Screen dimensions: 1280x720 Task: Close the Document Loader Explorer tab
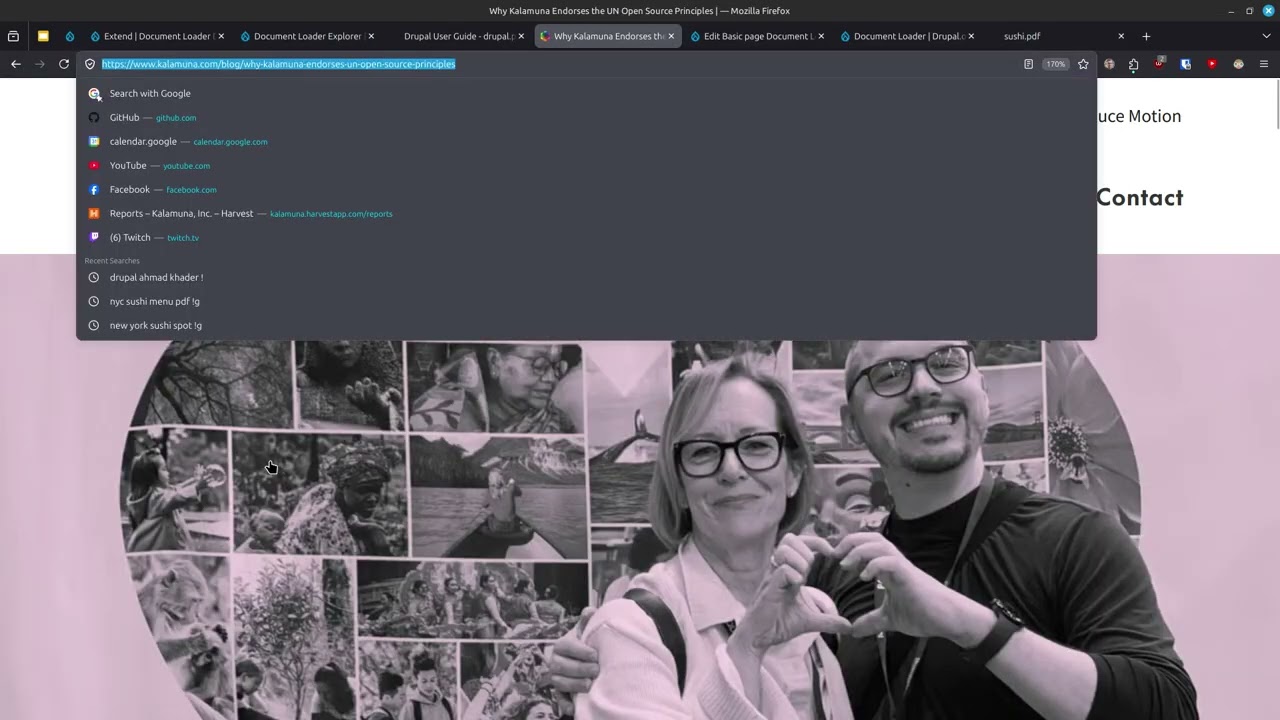371,36
